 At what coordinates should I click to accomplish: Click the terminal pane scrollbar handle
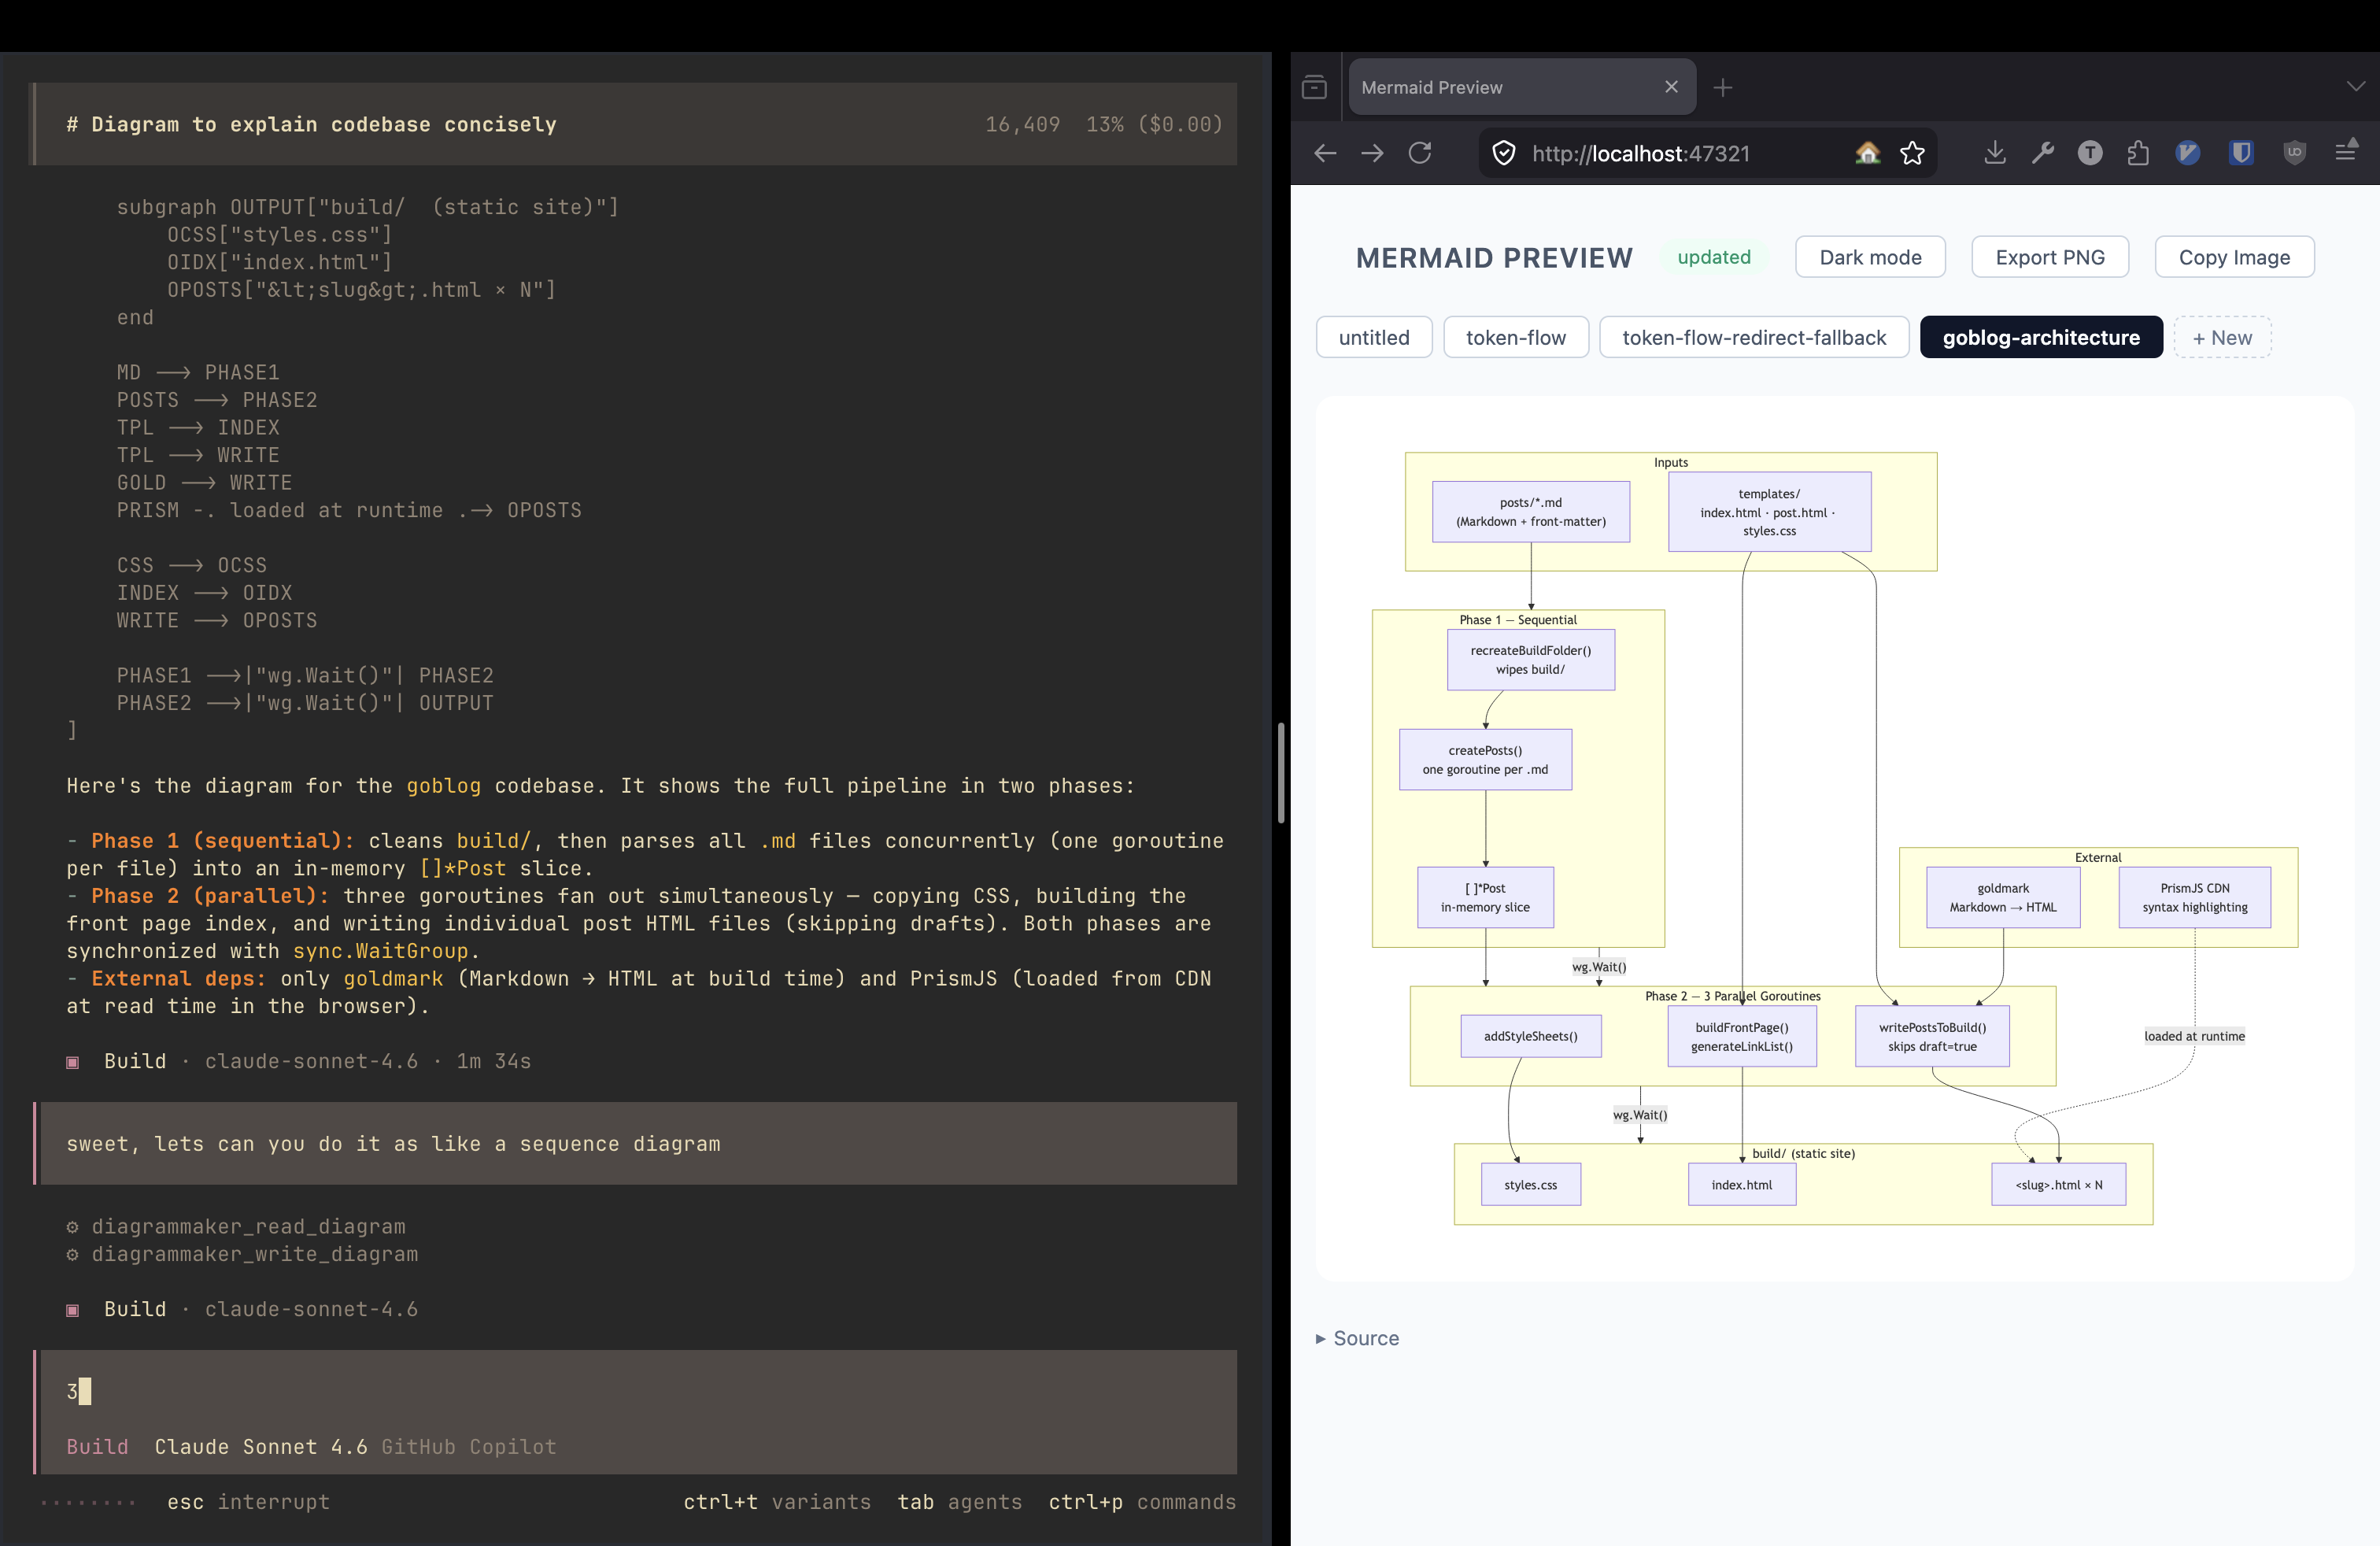pos(1280,772)
